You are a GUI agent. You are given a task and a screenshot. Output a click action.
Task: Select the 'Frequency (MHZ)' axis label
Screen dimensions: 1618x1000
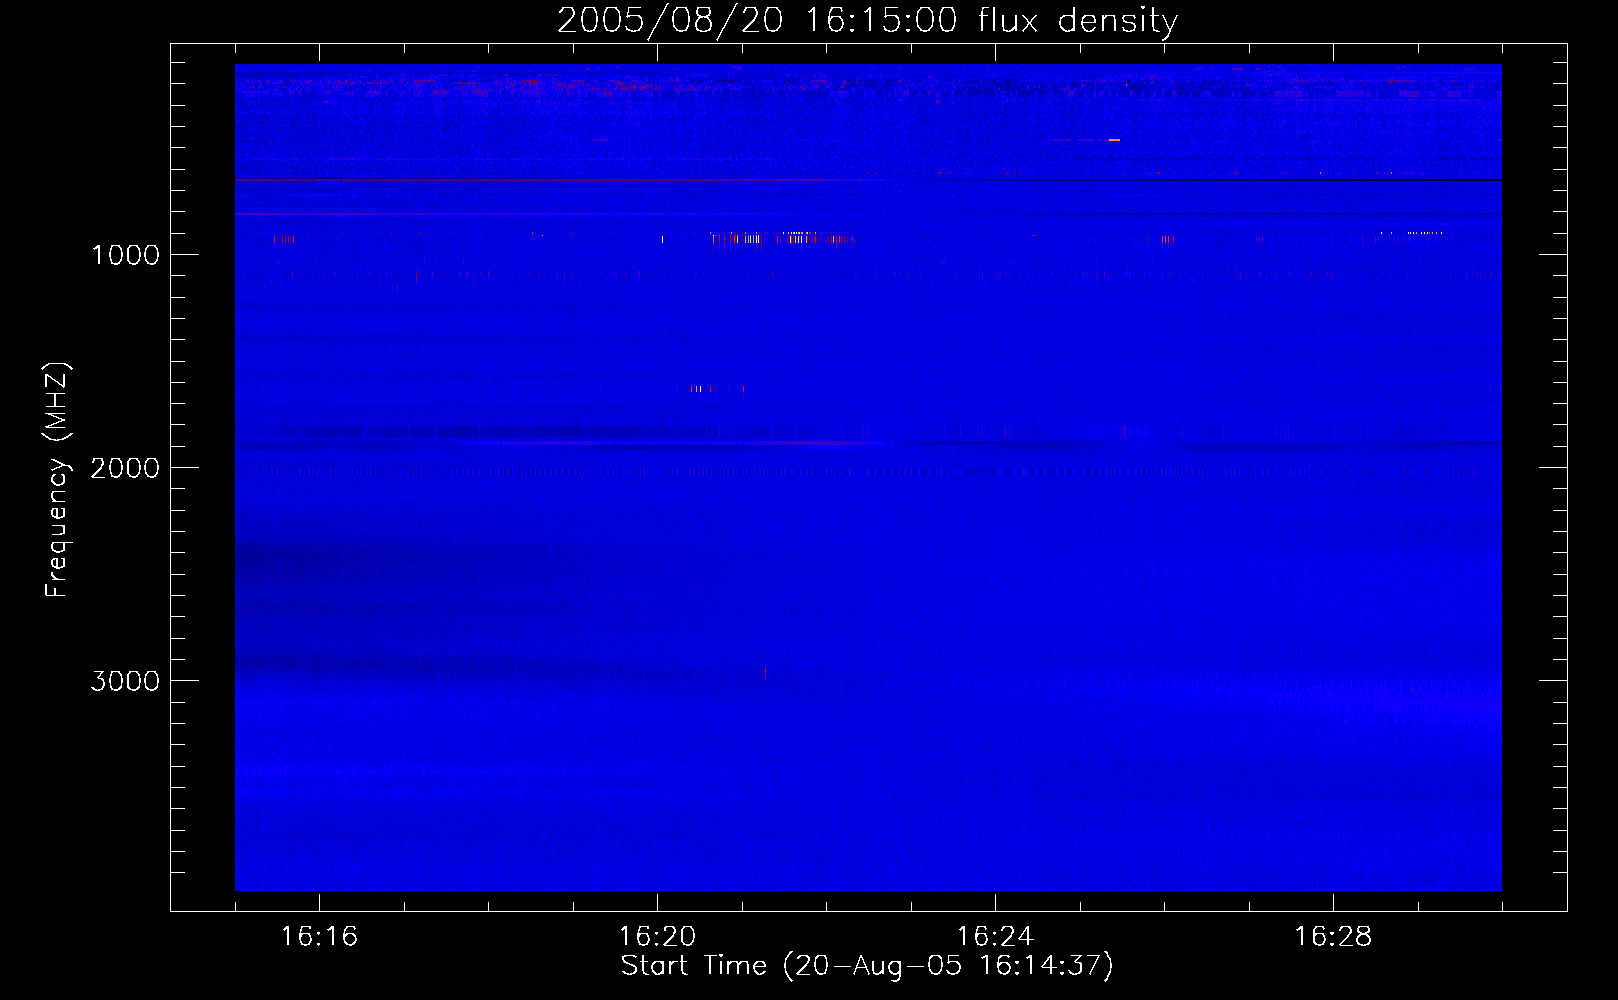[x=57, y=480]
